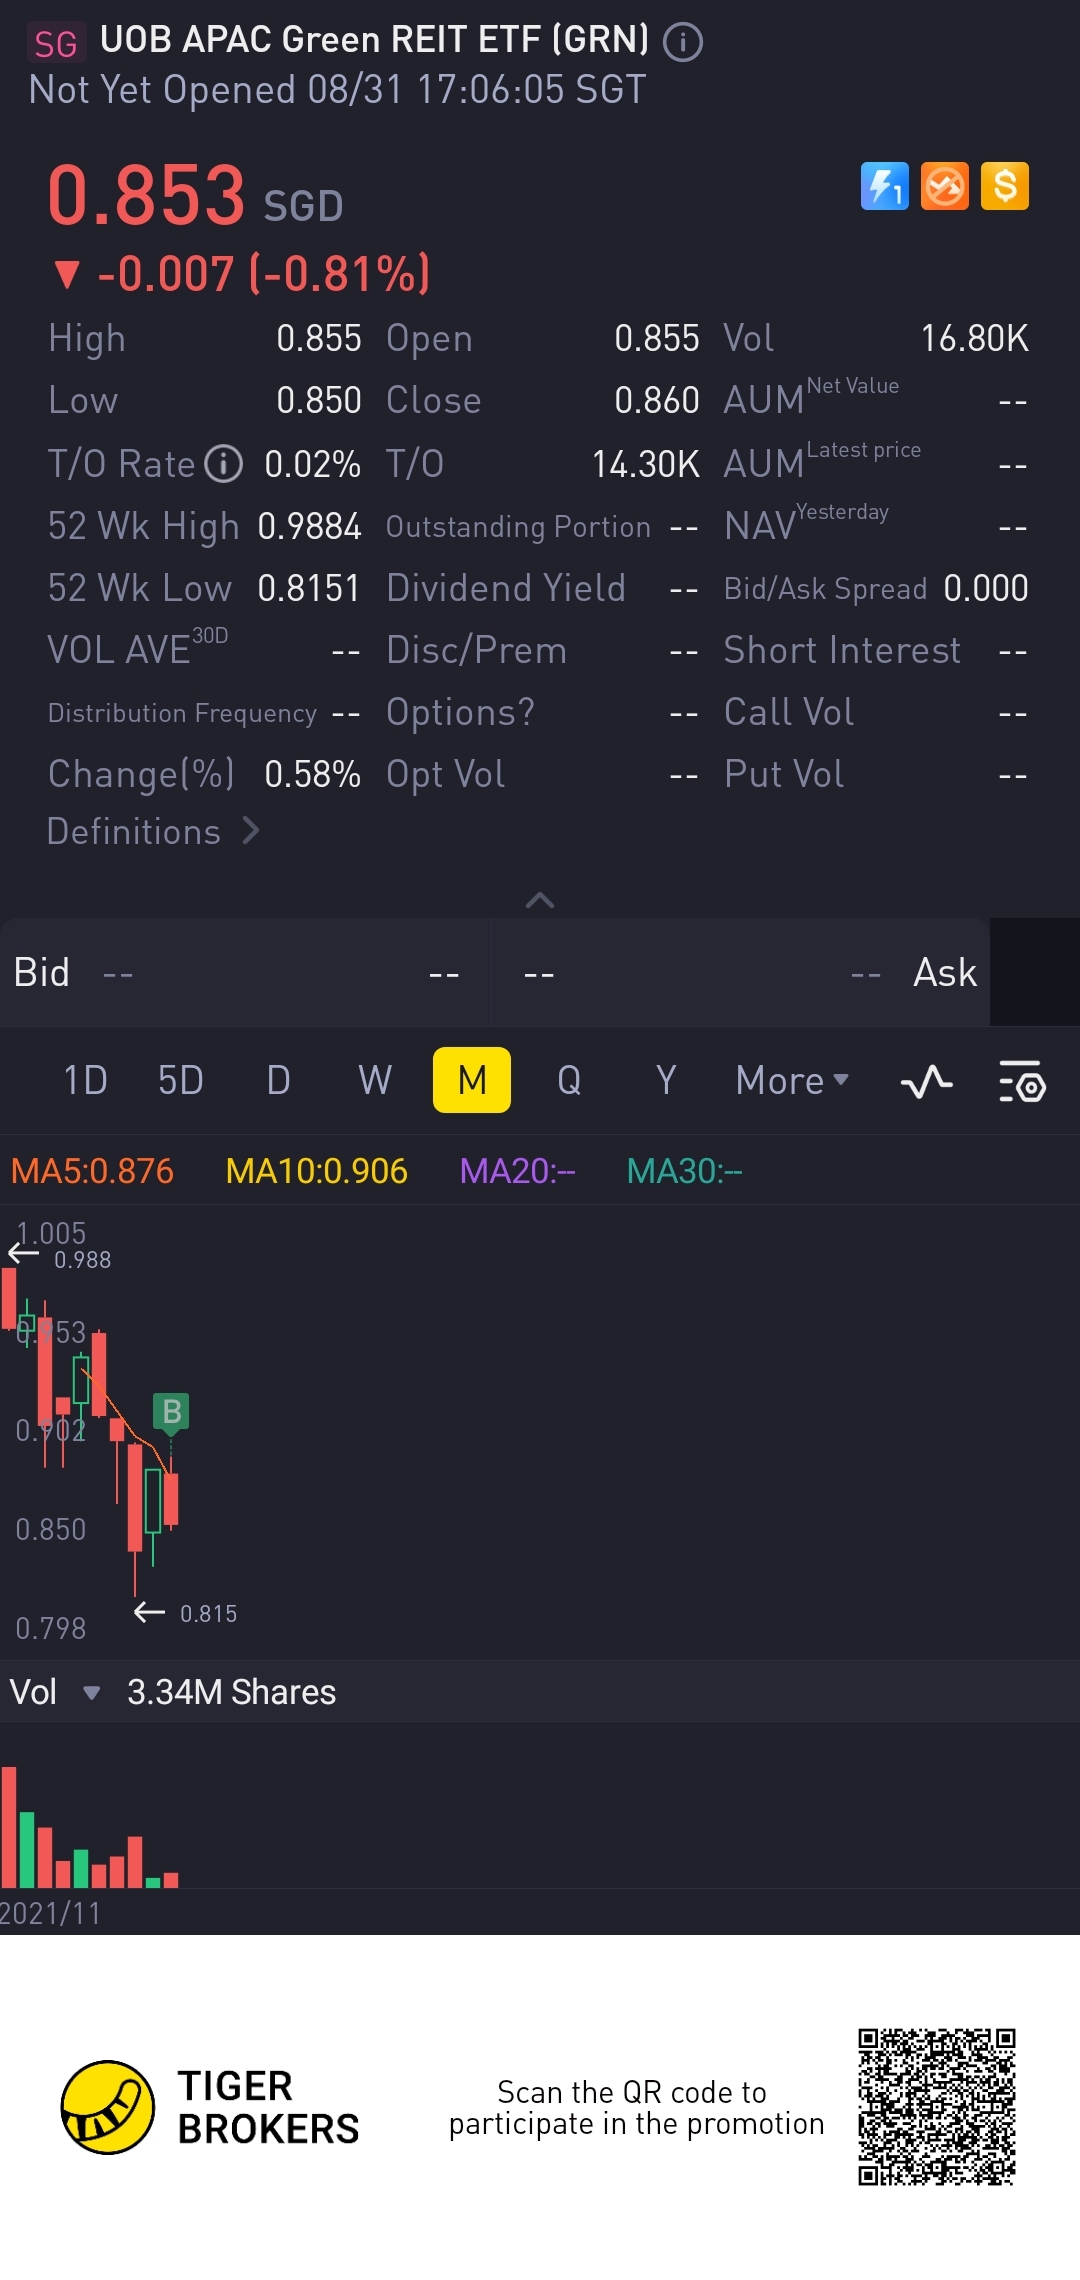This screenshot has width=1080, height=2280.
Task: Tap the info icon beside ETF name
Action: click(x=683, y=42)
